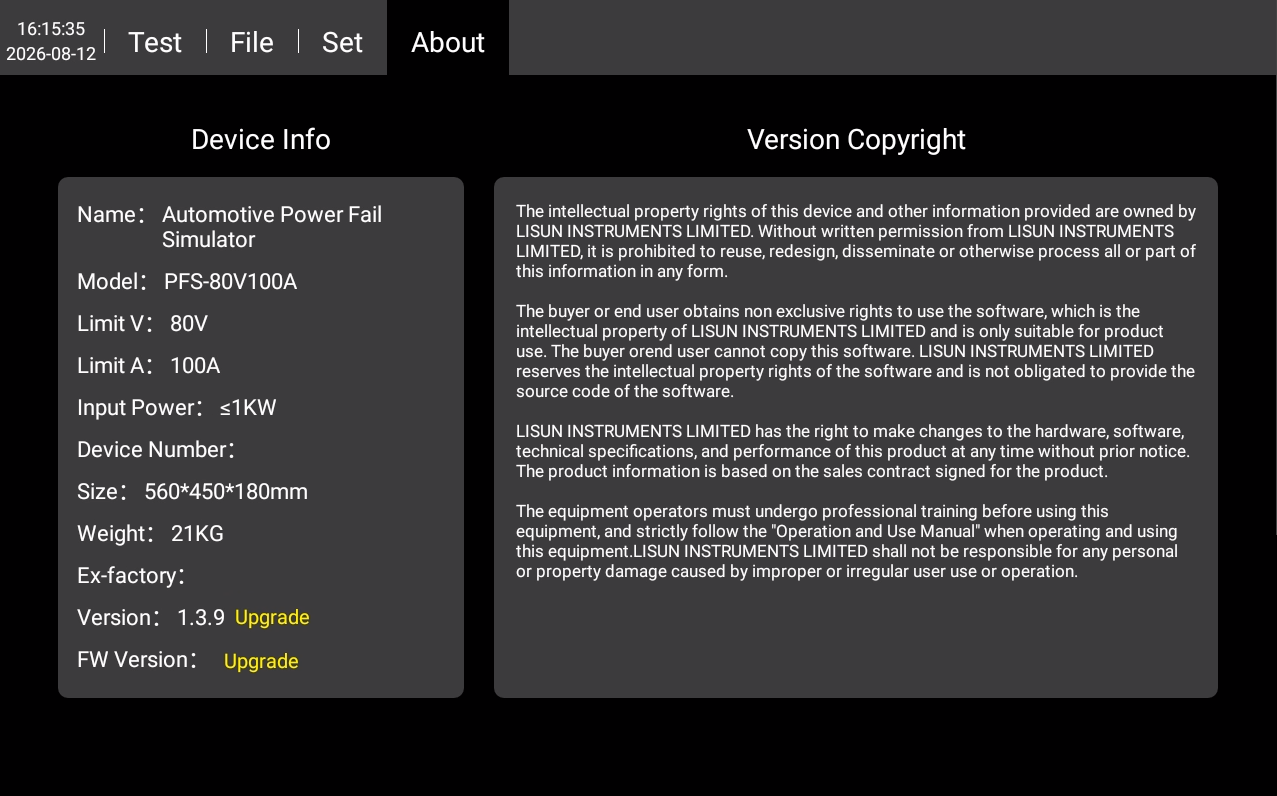Click the model value PFS-80V100A
The image size is (1277, 796).
[231, 282]
